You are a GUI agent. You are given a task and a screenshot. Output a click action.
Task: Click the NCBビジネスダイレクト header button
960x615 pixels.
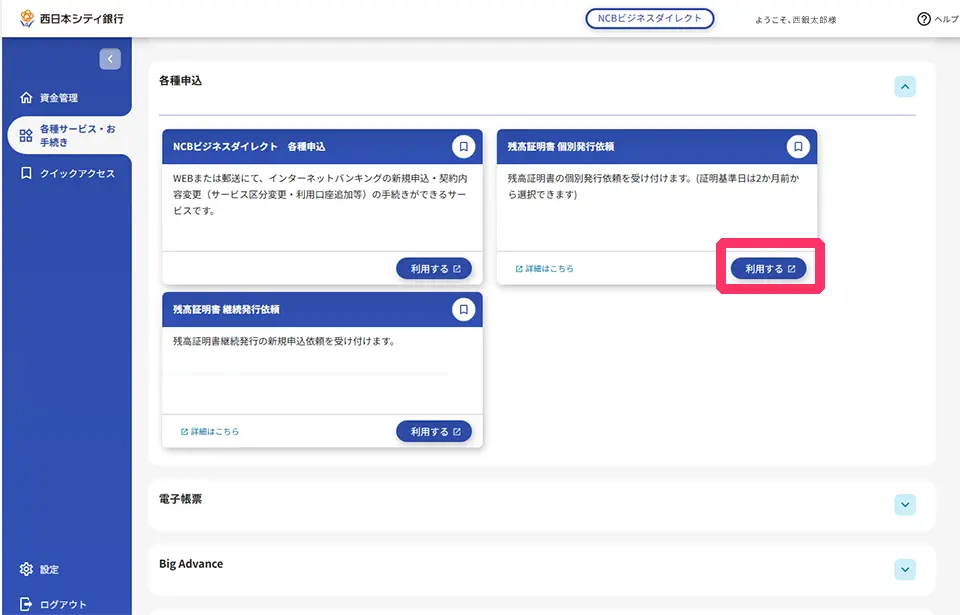(650, 18)
